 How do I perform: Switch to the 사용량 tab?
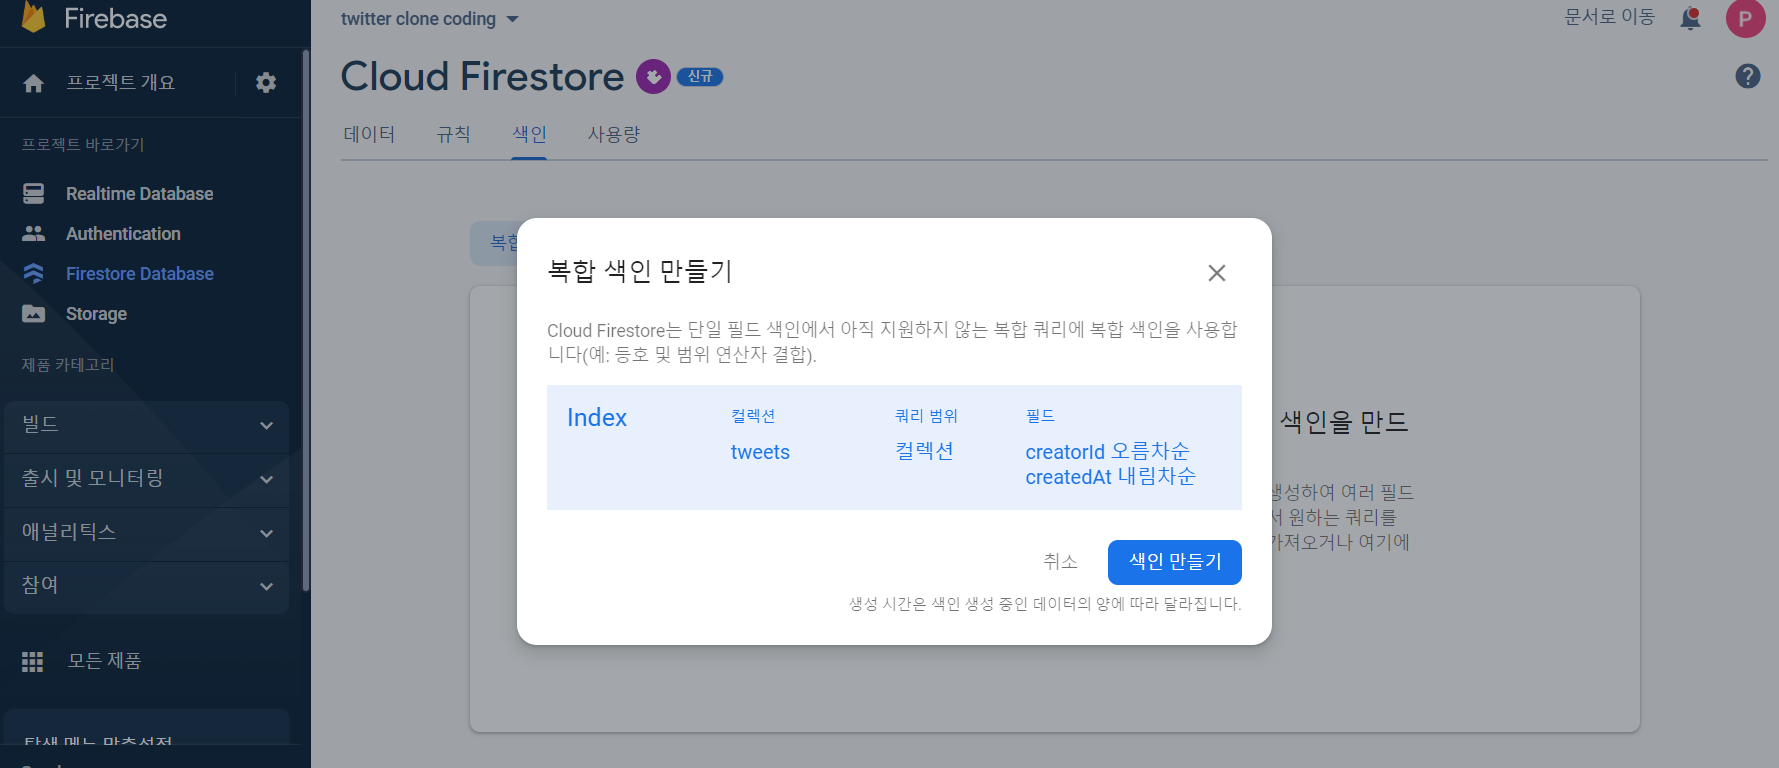(613, 134)
